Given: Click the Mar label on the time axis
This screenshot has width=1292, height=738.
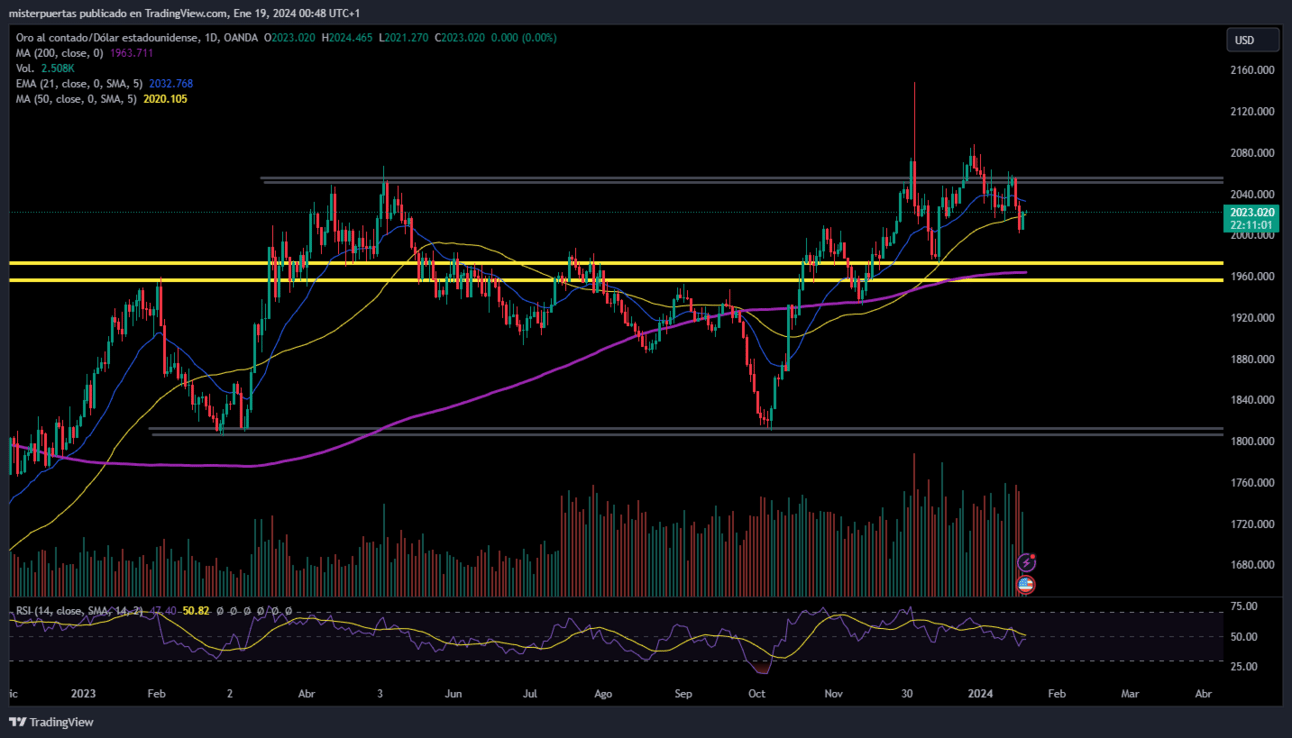Looking at the screenshot, I should coord(1130,693).
